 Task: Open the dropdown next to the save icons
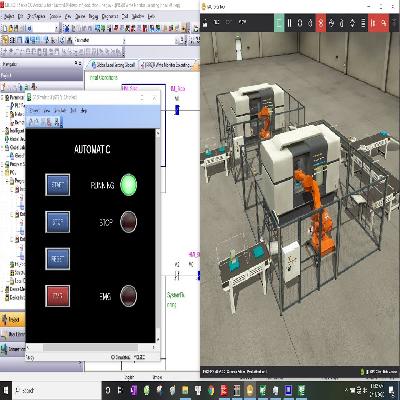point(56,29)
